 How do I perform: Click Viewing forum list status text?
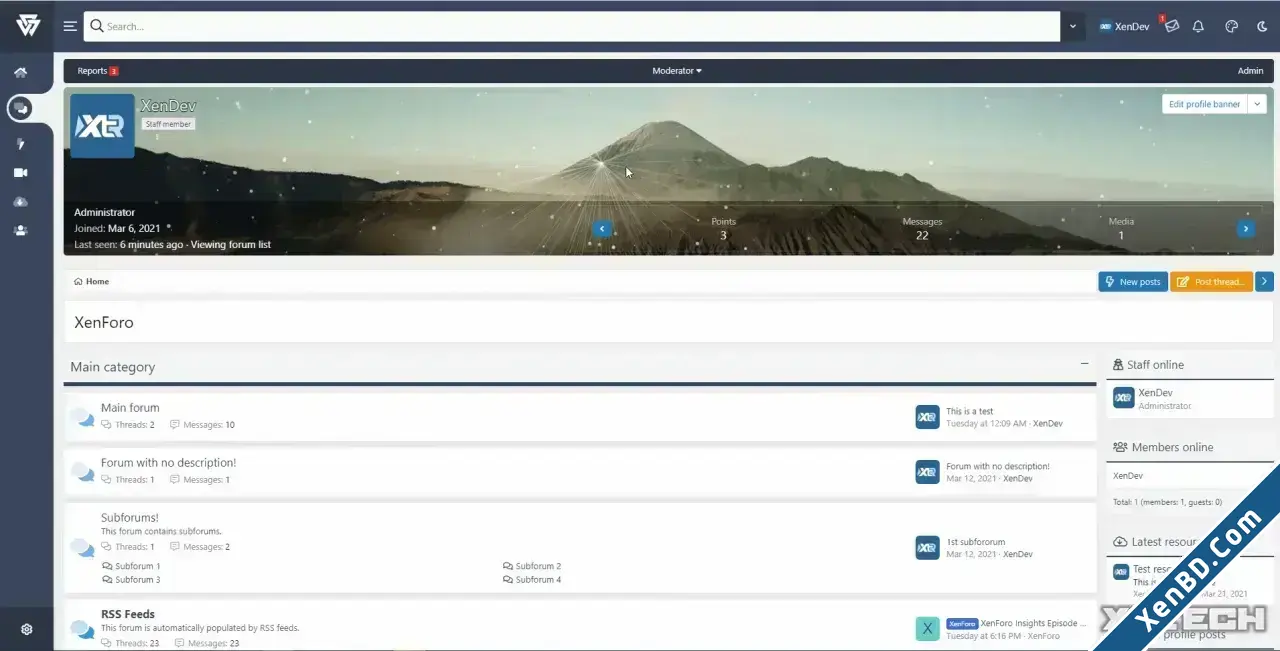(231, 245)
